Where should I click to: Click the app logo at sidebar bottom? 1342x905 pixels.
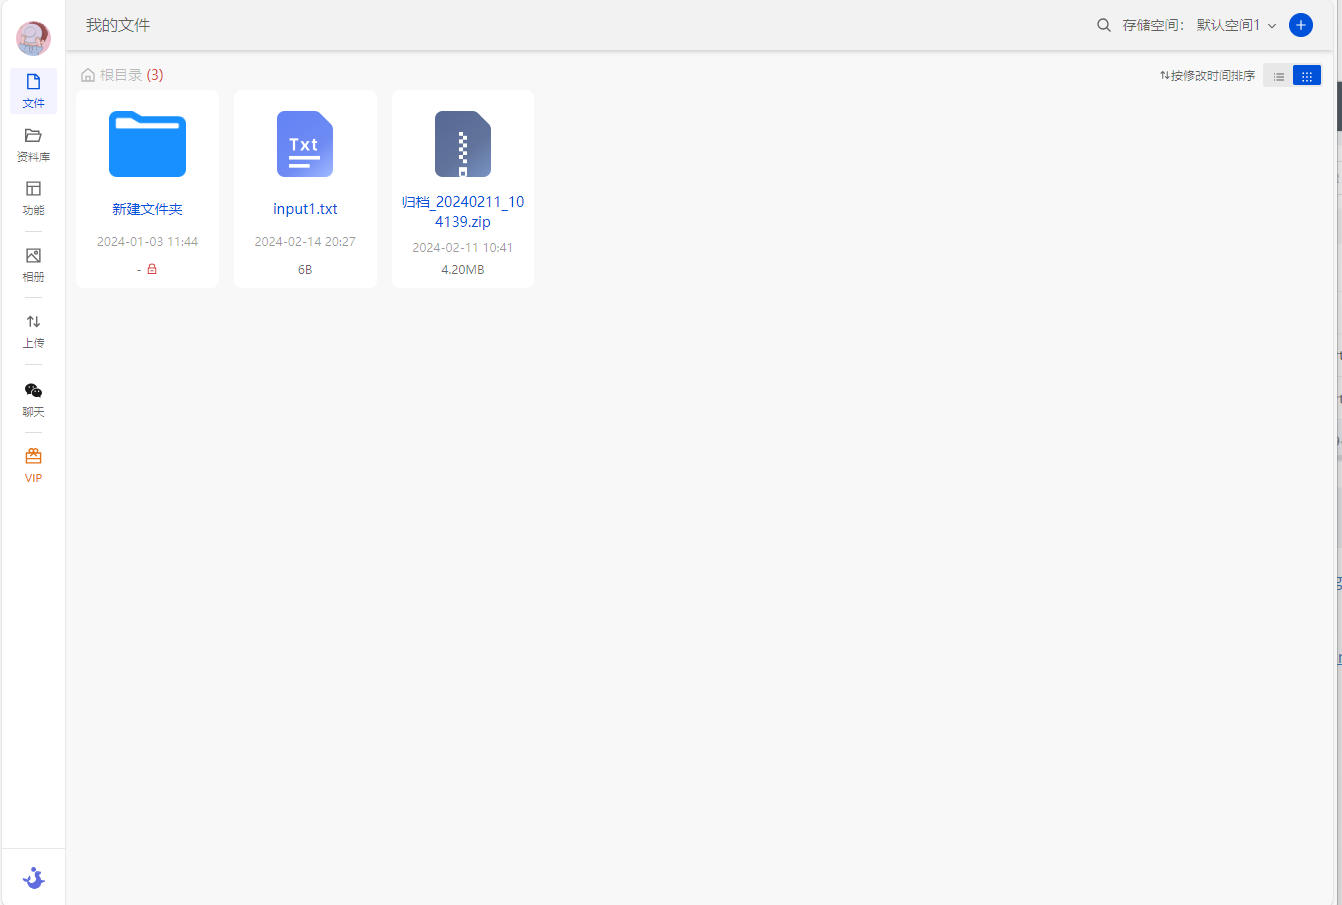[x=33, y=878]
